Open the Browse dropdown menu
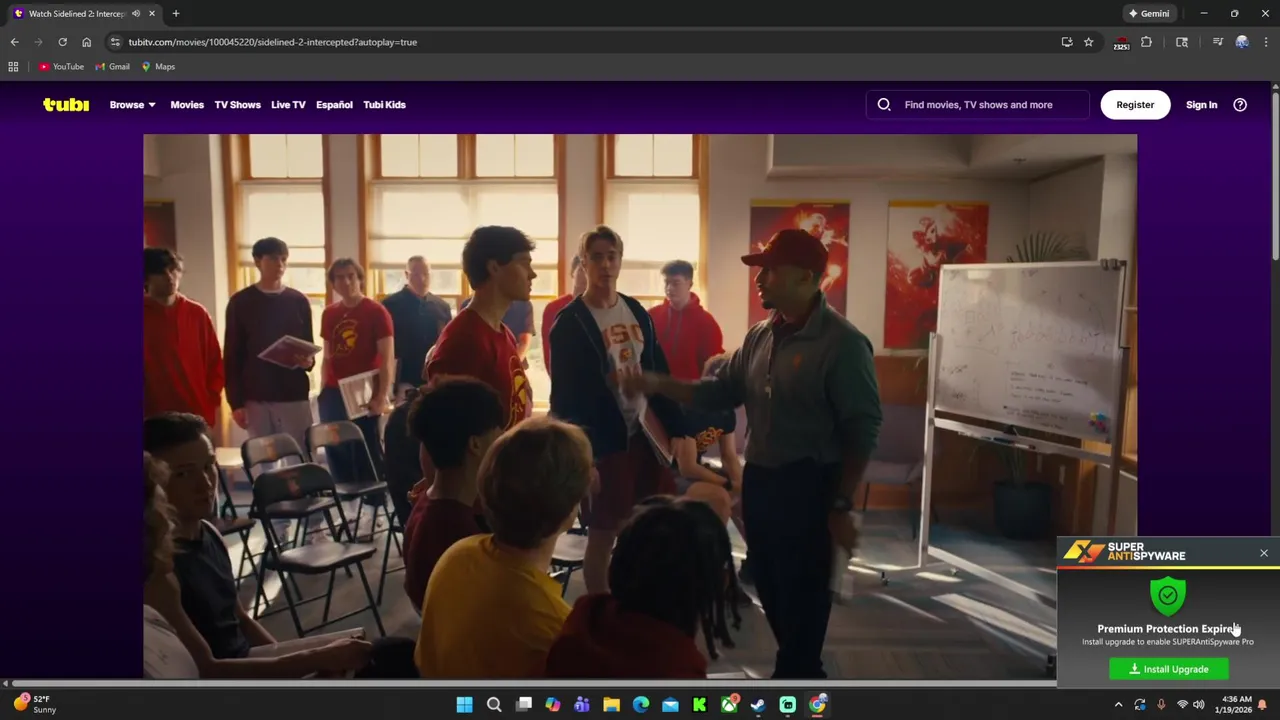Image resolution: width=1280 pixels, height=720 pixels. (133, 104)
